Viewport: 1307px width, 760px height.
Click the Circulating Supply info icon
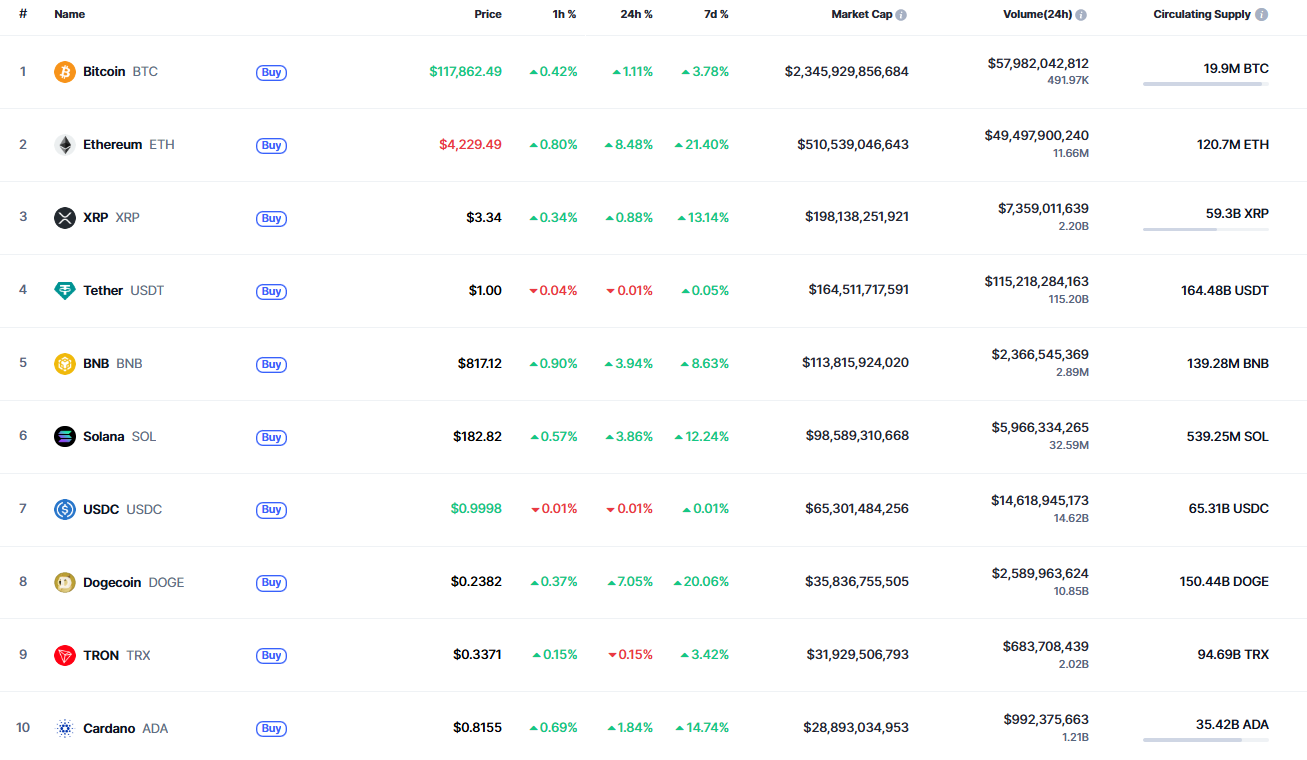(1262, 15)
